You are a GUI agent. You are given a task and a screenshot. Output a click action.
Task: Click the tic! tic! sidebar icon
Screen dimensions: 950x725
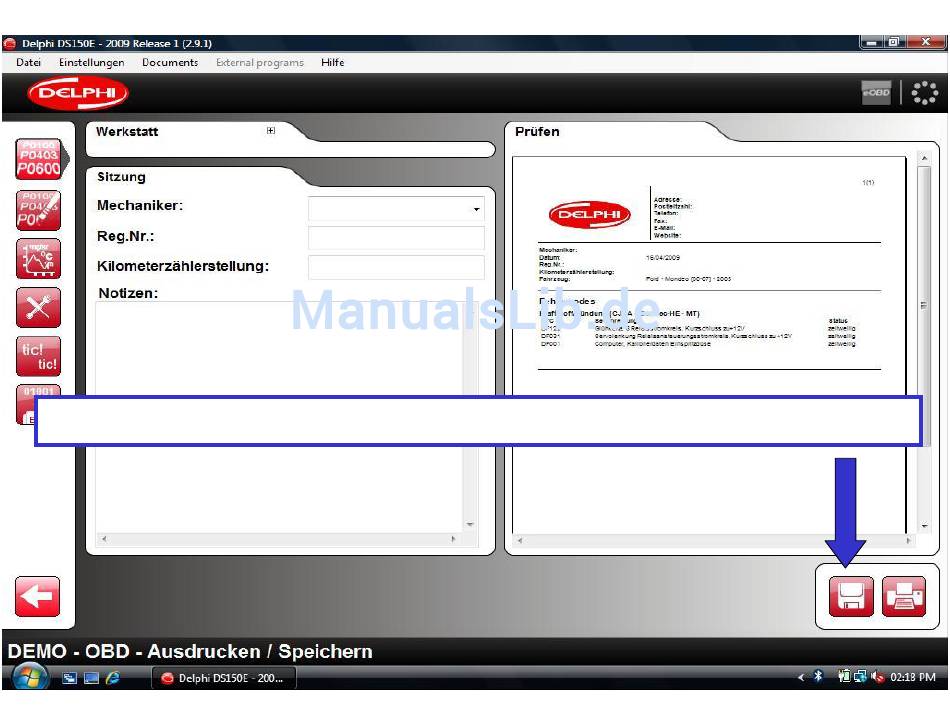pos(38,356)
